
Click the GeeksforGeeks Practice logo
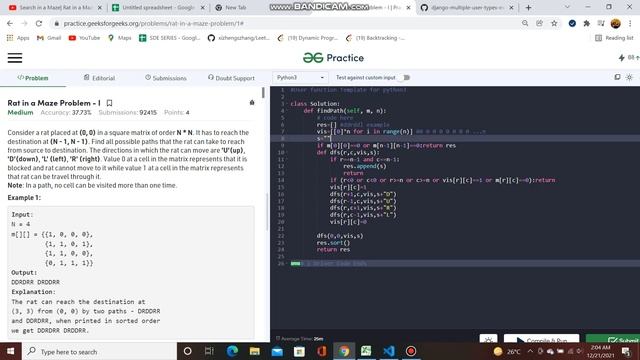pyautogui.click(x=333, y=58)
